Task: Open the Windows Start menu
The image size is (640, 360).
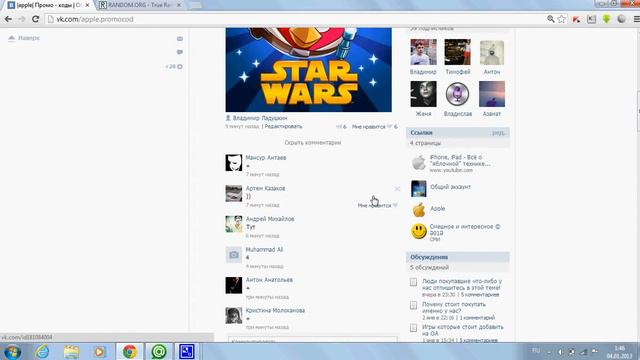Action: pos(12,351)
